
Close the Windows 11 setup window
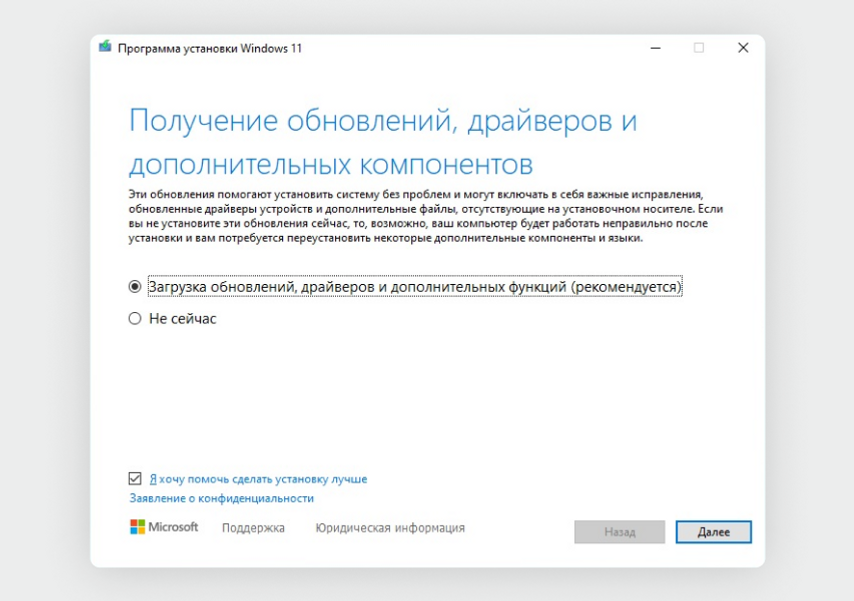(x=743, y=48)
